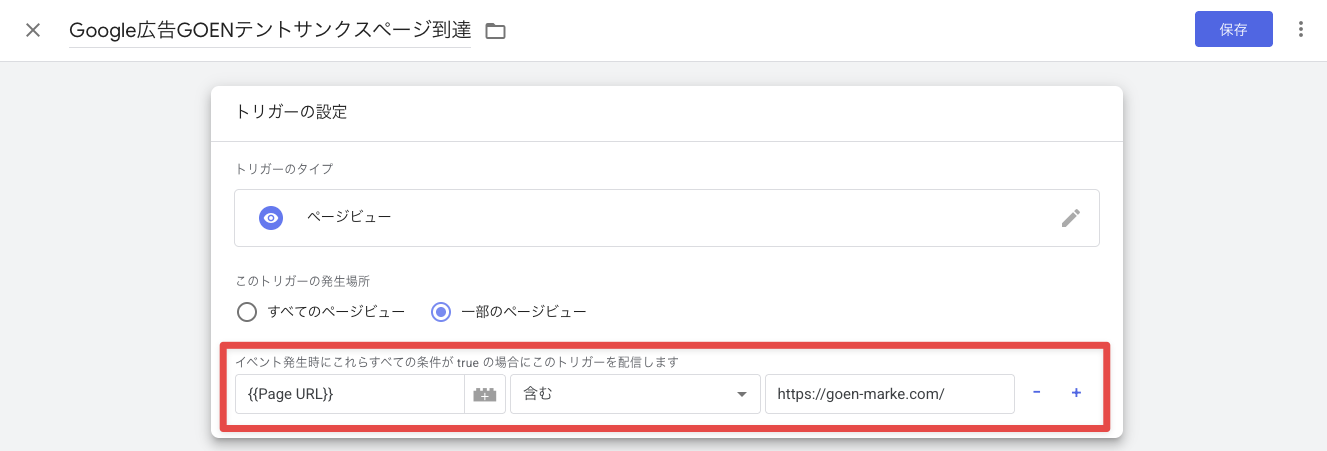Viewport: 1327px width, 451px height.
Task: Edit the trigger name title field
Action: coord(270,31)
